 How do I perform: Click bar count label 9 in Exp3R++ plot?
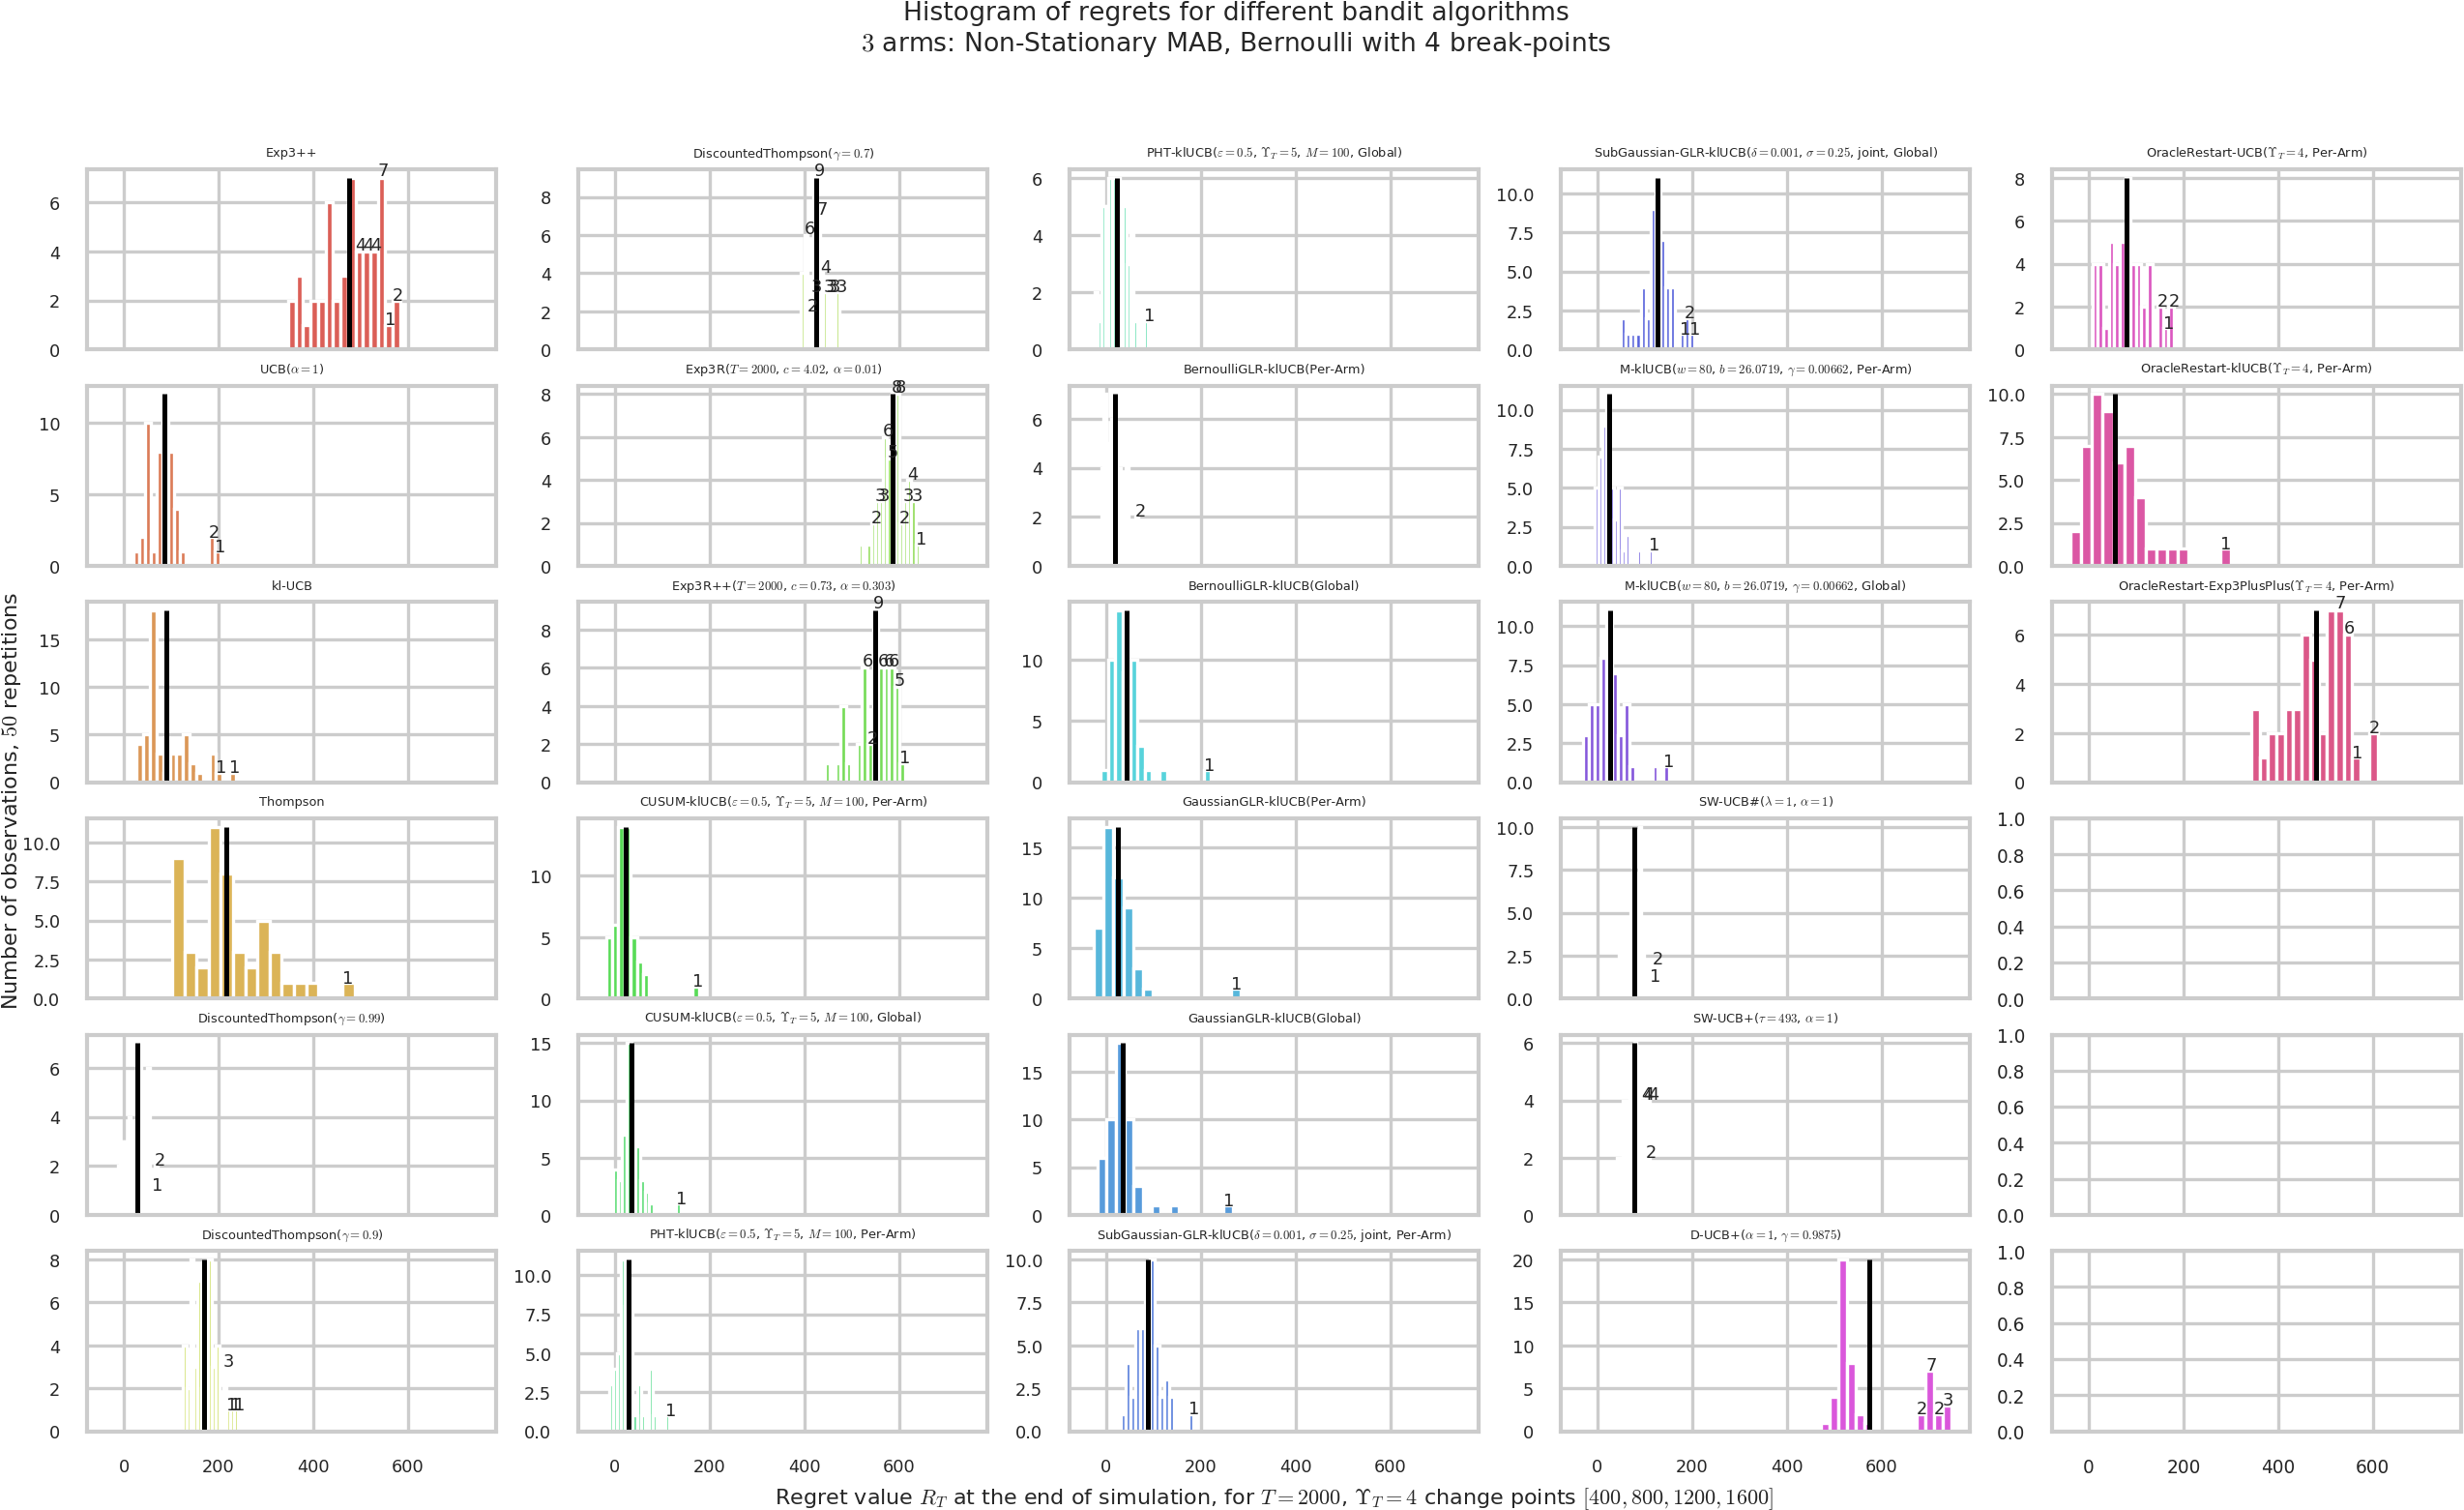click(878, 602)
